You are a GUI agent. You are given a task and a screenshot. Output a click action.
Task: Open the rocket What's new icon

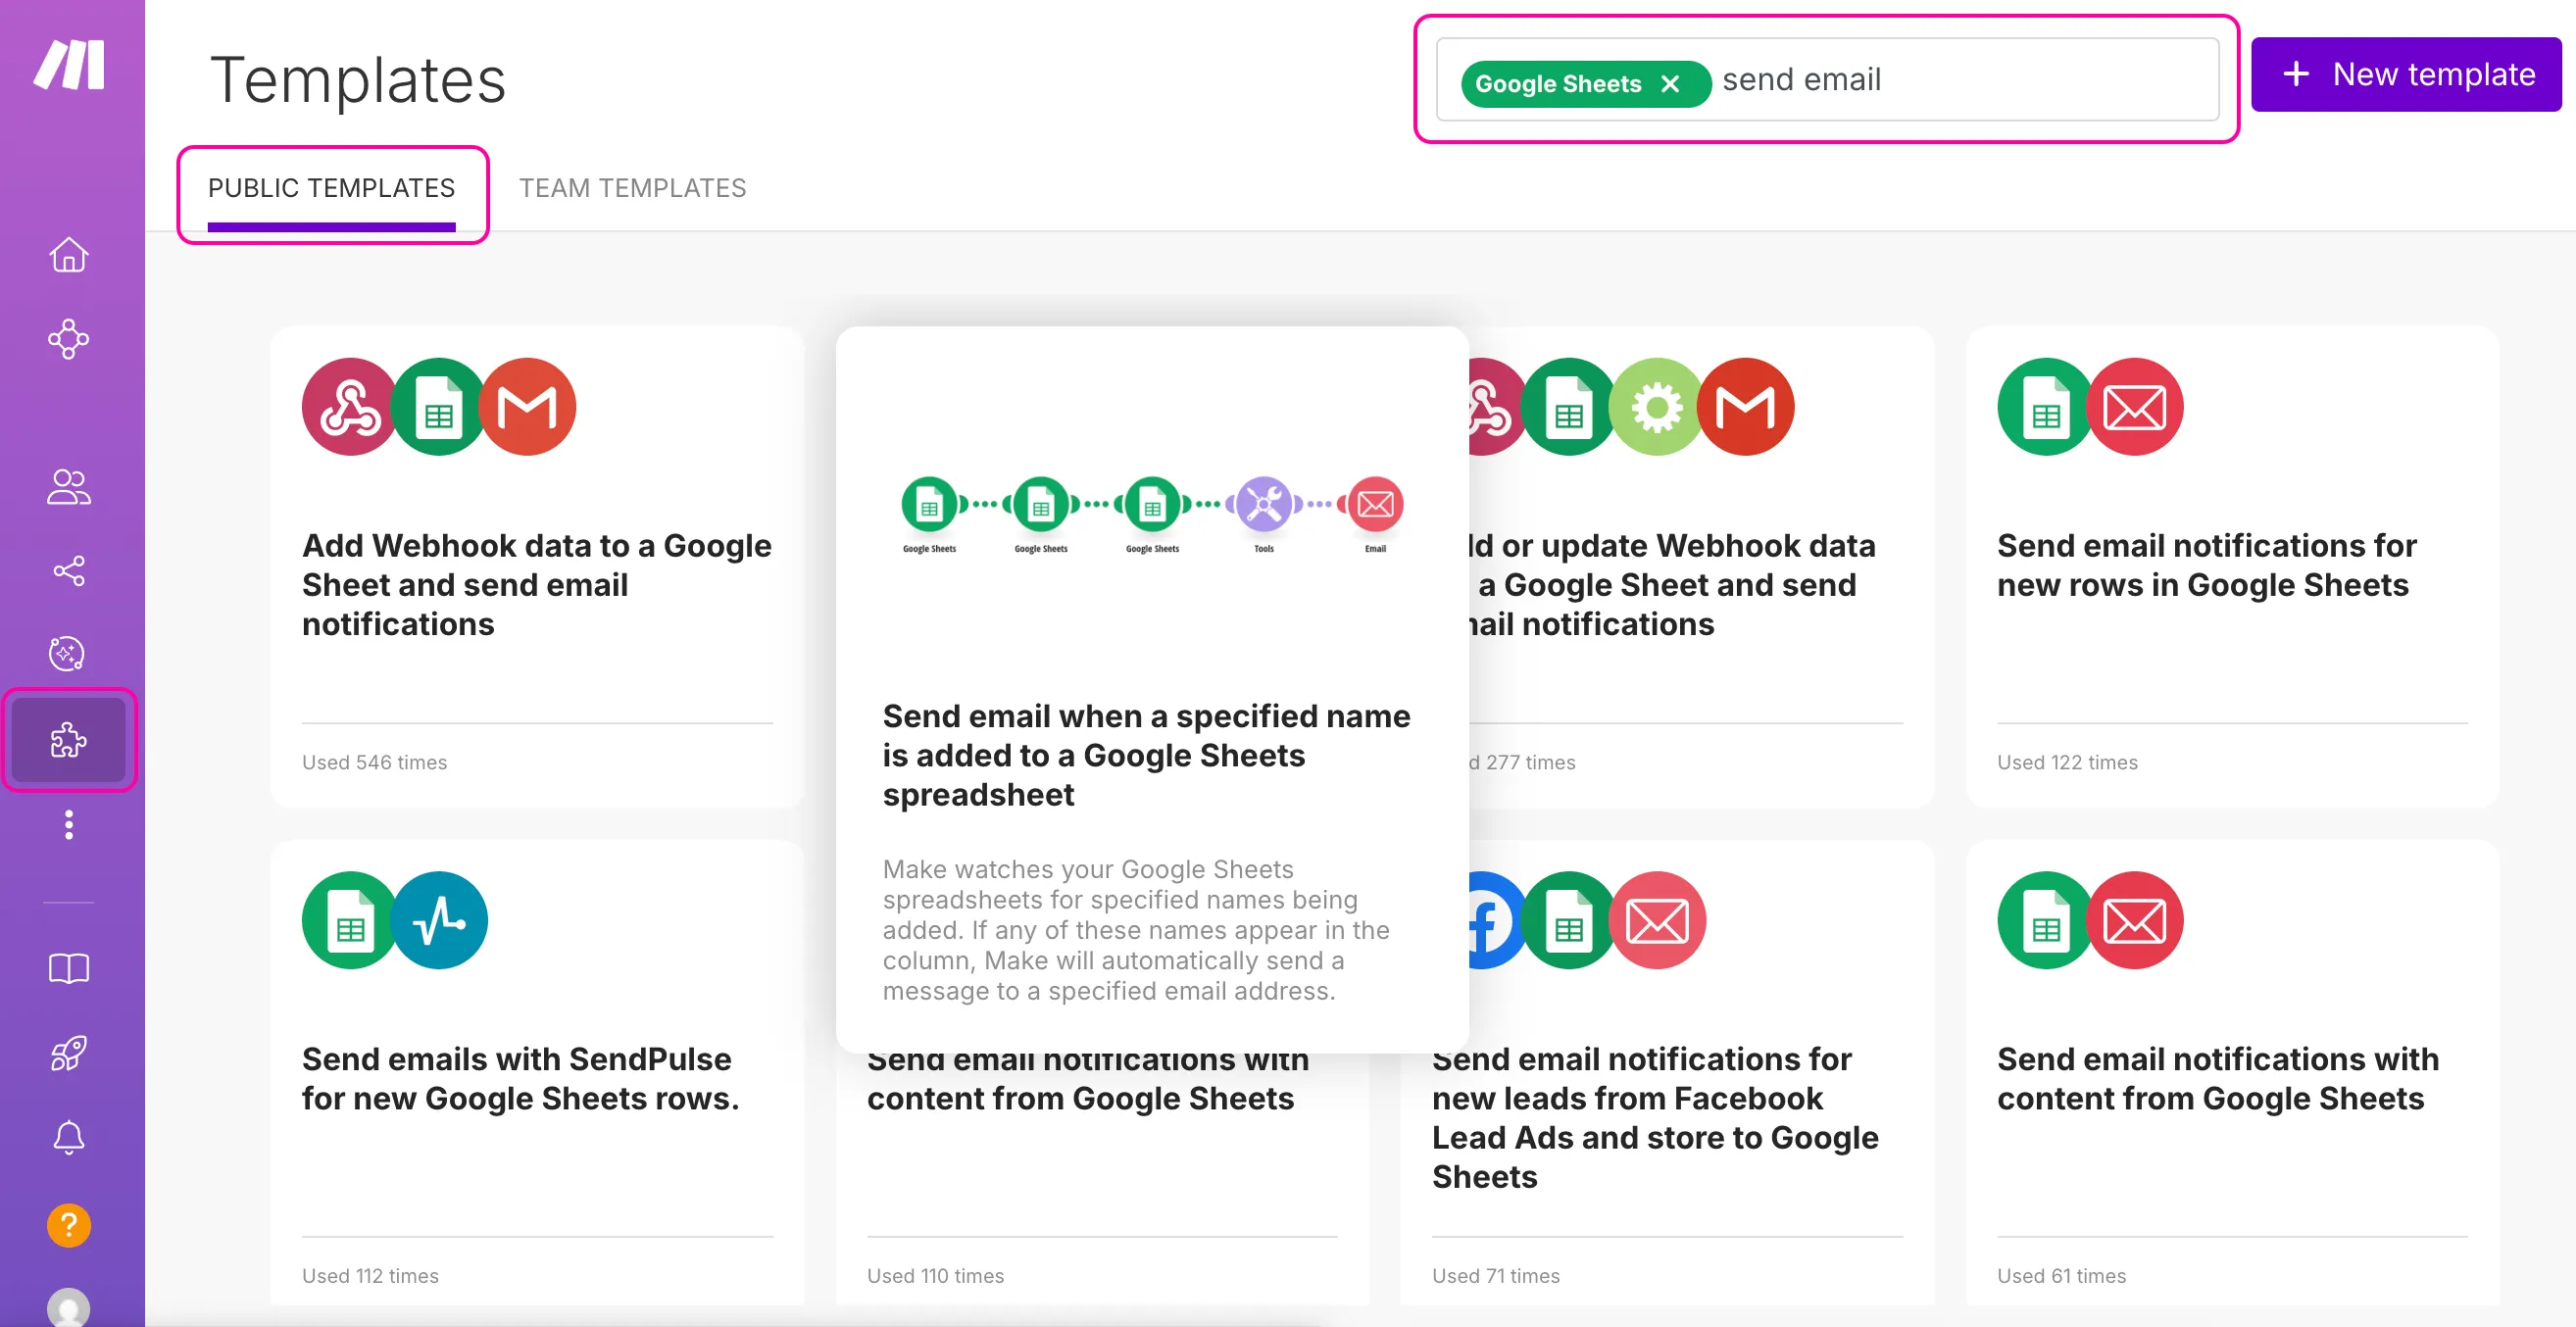coord(68,1053)
